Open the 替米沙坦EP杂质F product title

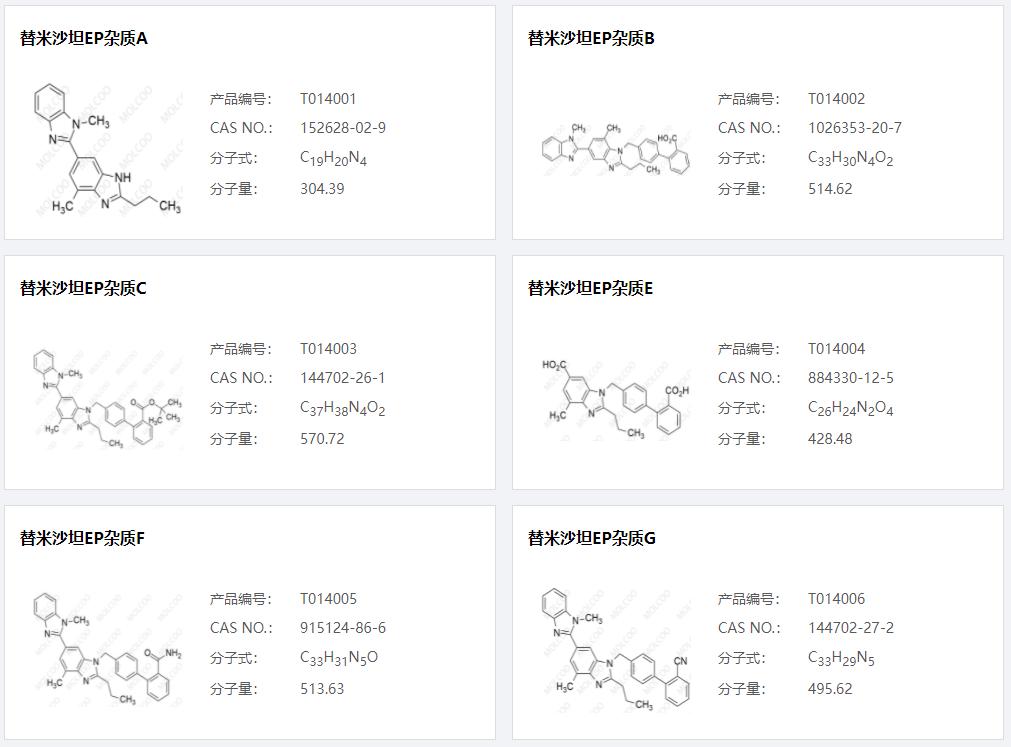coord(83,539)
